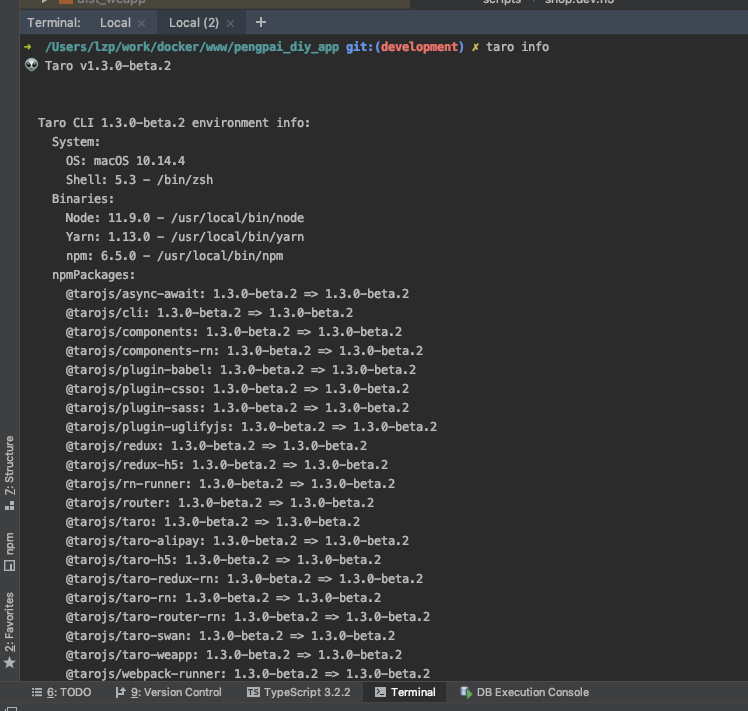Open the Z: Structure side panel

[x=10, y=472]
